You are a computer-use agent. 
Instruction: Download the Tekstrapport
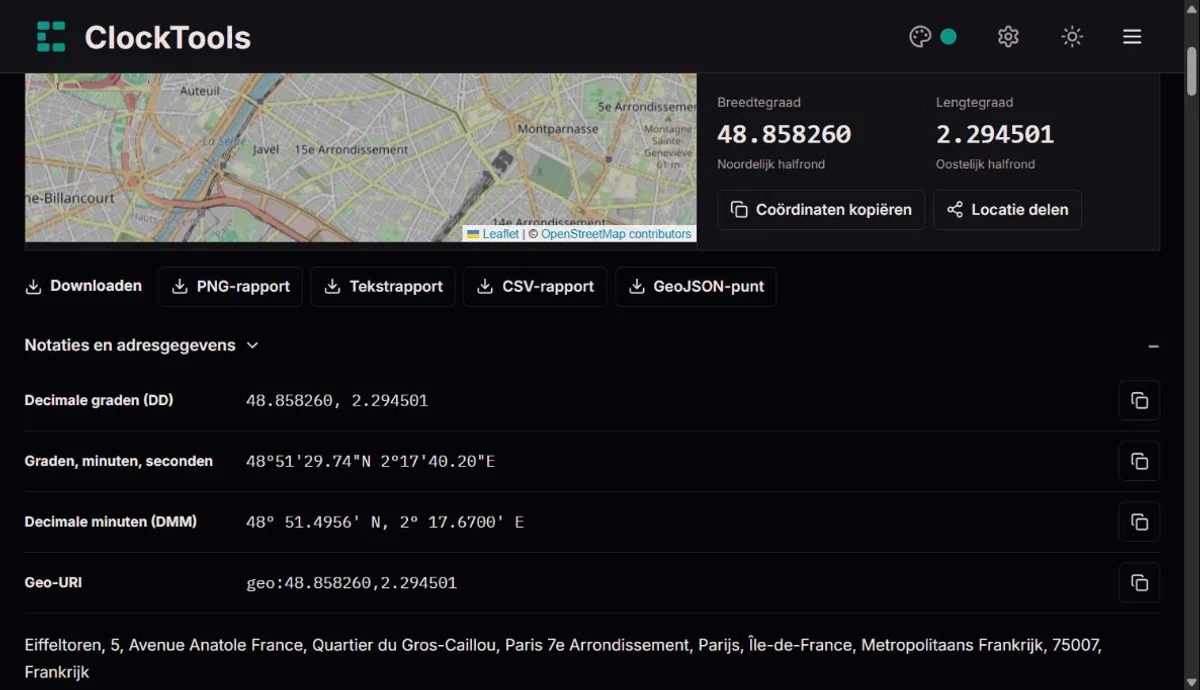coord(383,287)
